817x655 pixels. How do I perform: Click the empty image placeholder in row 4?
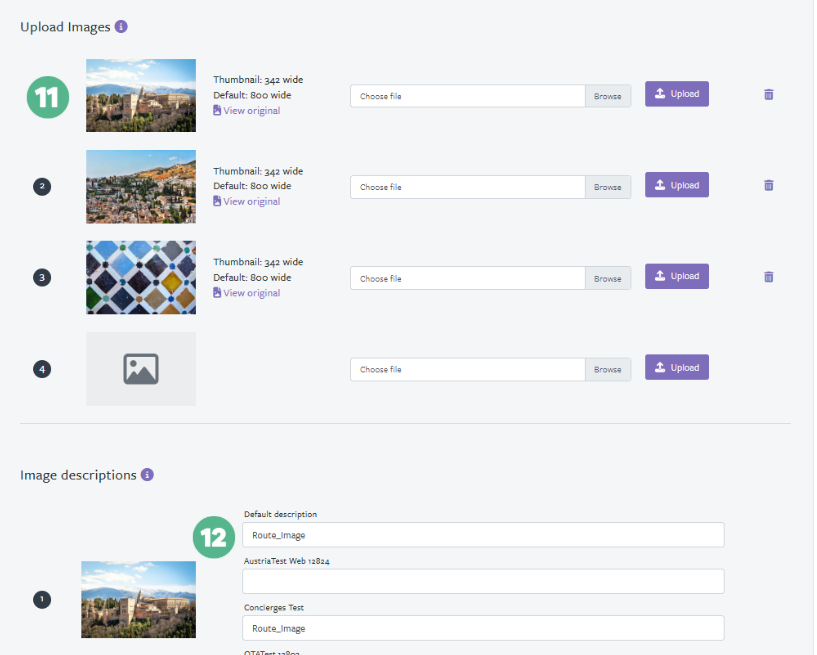coord(141,369)
